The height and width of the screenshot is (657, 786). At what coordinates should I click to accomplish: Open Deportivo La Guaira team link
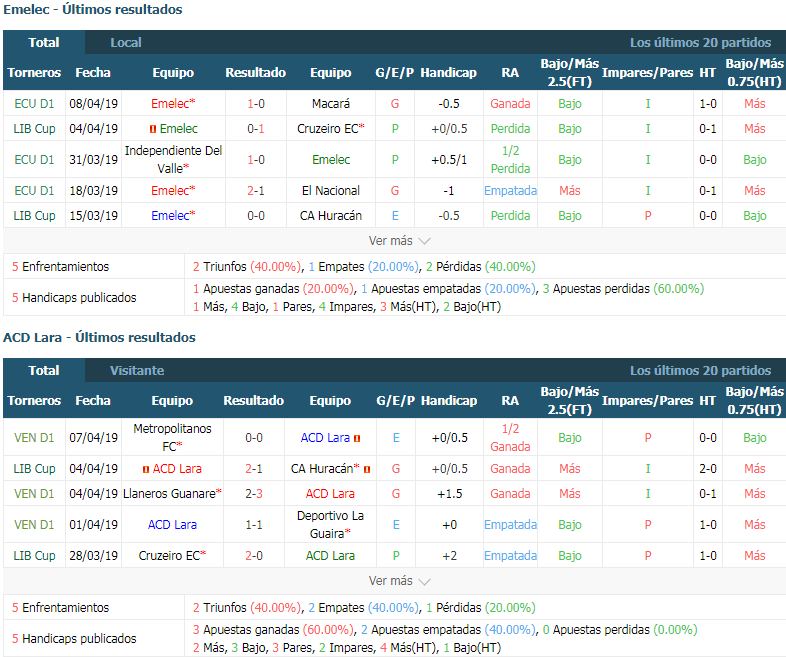tap(330, 525)
